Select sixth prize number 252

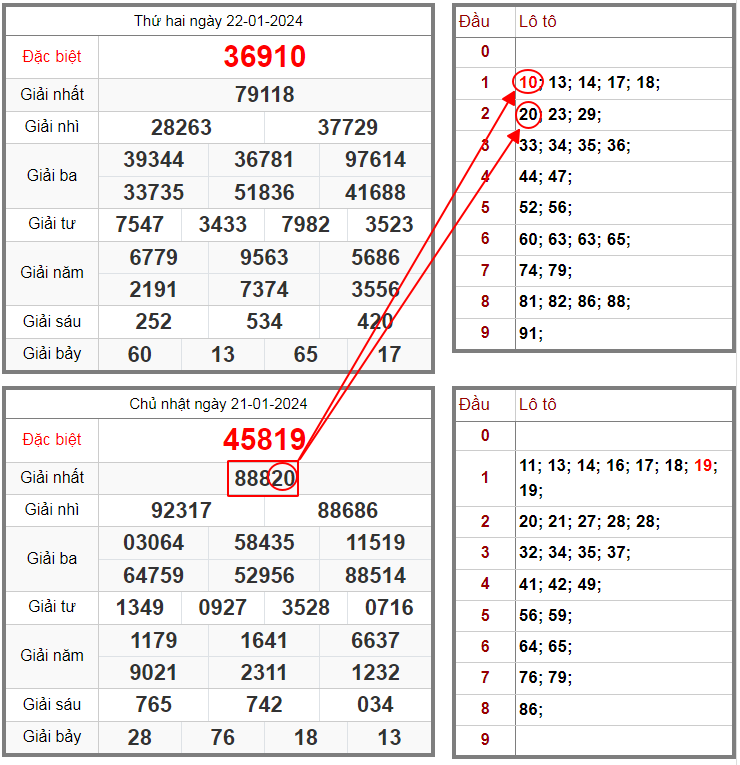[153, 321]
